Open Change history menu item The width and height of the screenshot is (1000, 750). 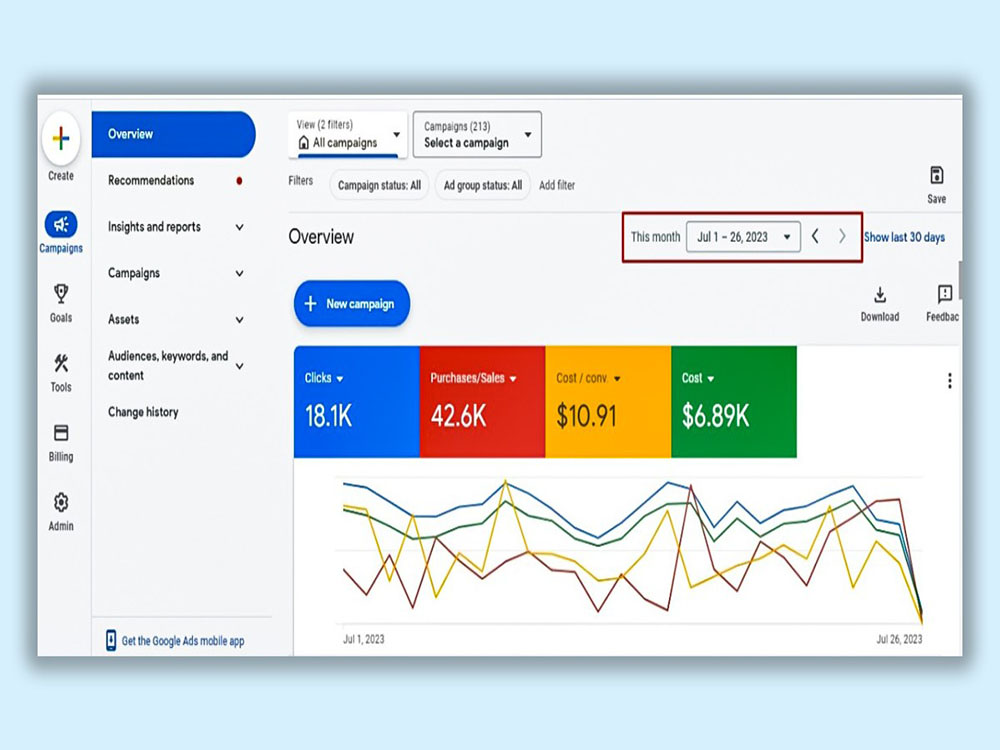[143, 412]
